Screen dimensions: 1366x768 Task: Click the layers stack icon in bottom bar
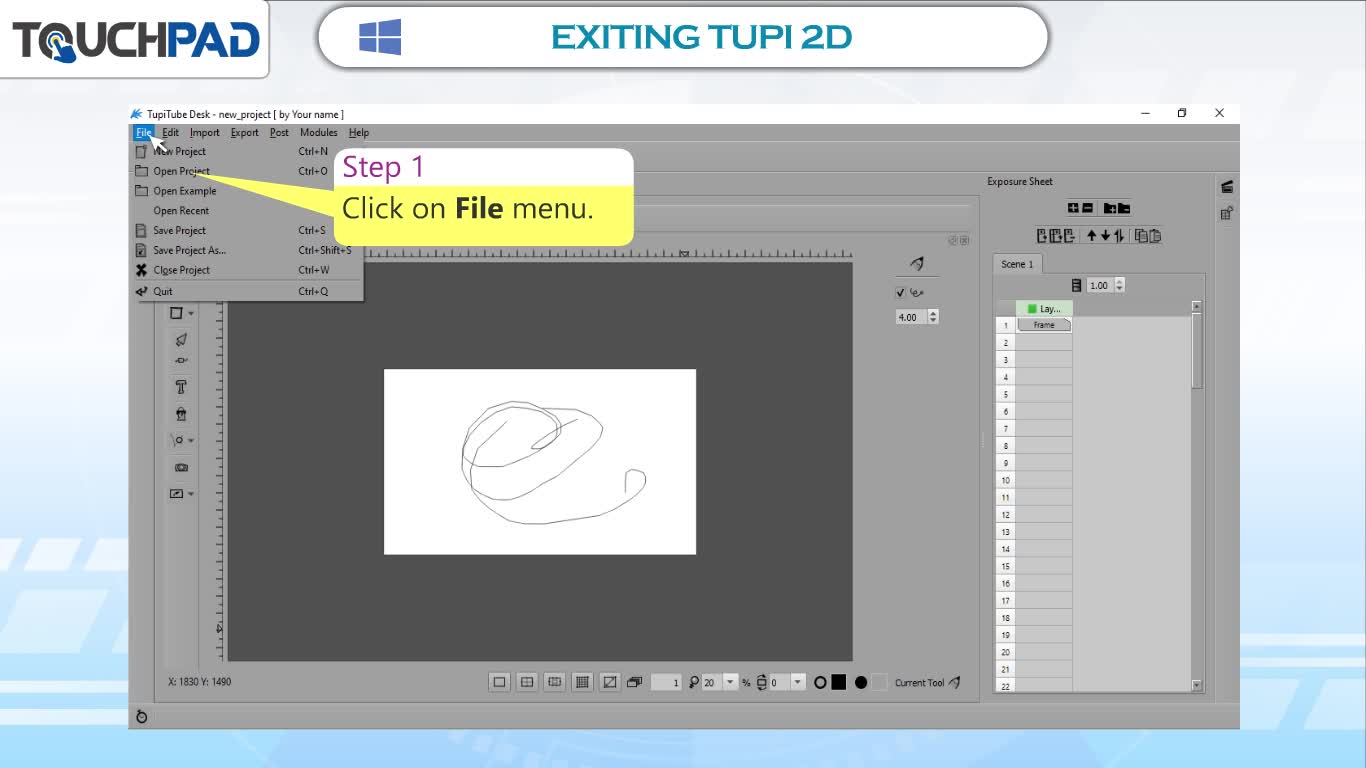coord(634,683)
